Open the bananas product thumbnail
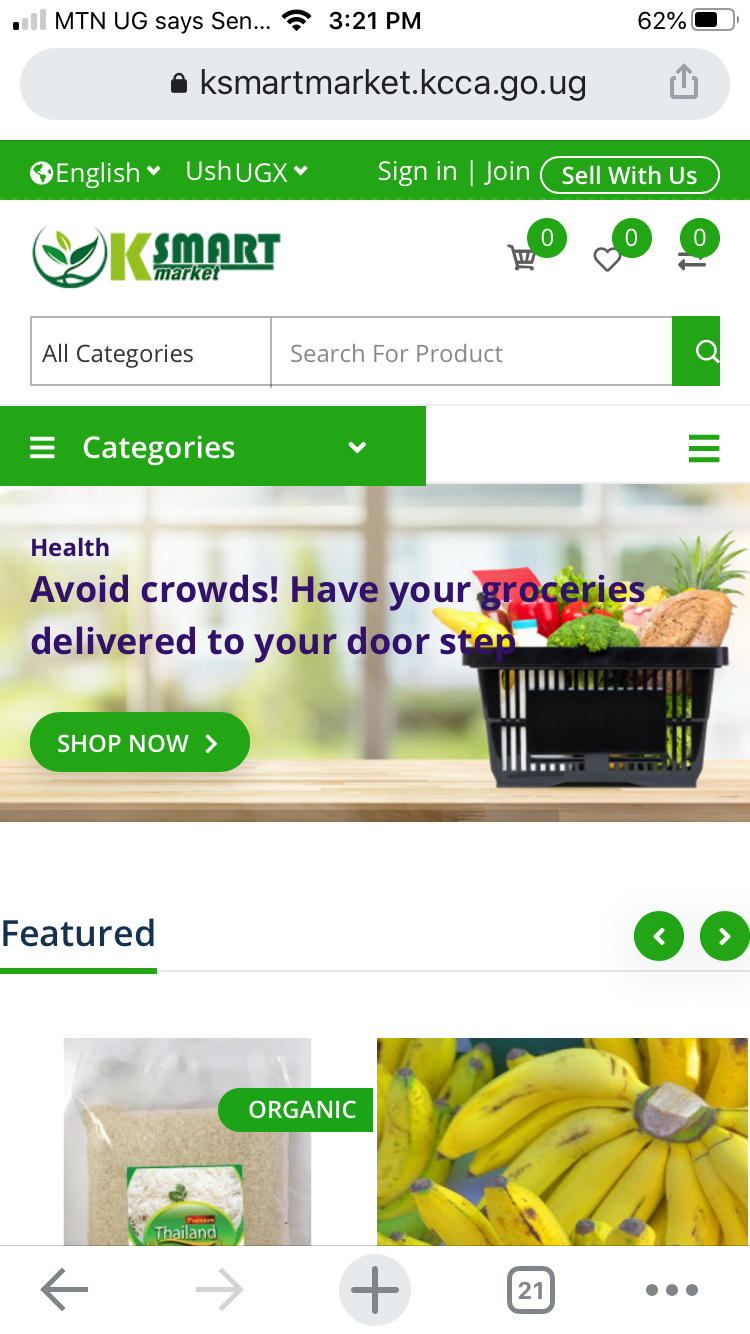The width and height of the screenshot is (750, 1334). [x=562, y=1141]
